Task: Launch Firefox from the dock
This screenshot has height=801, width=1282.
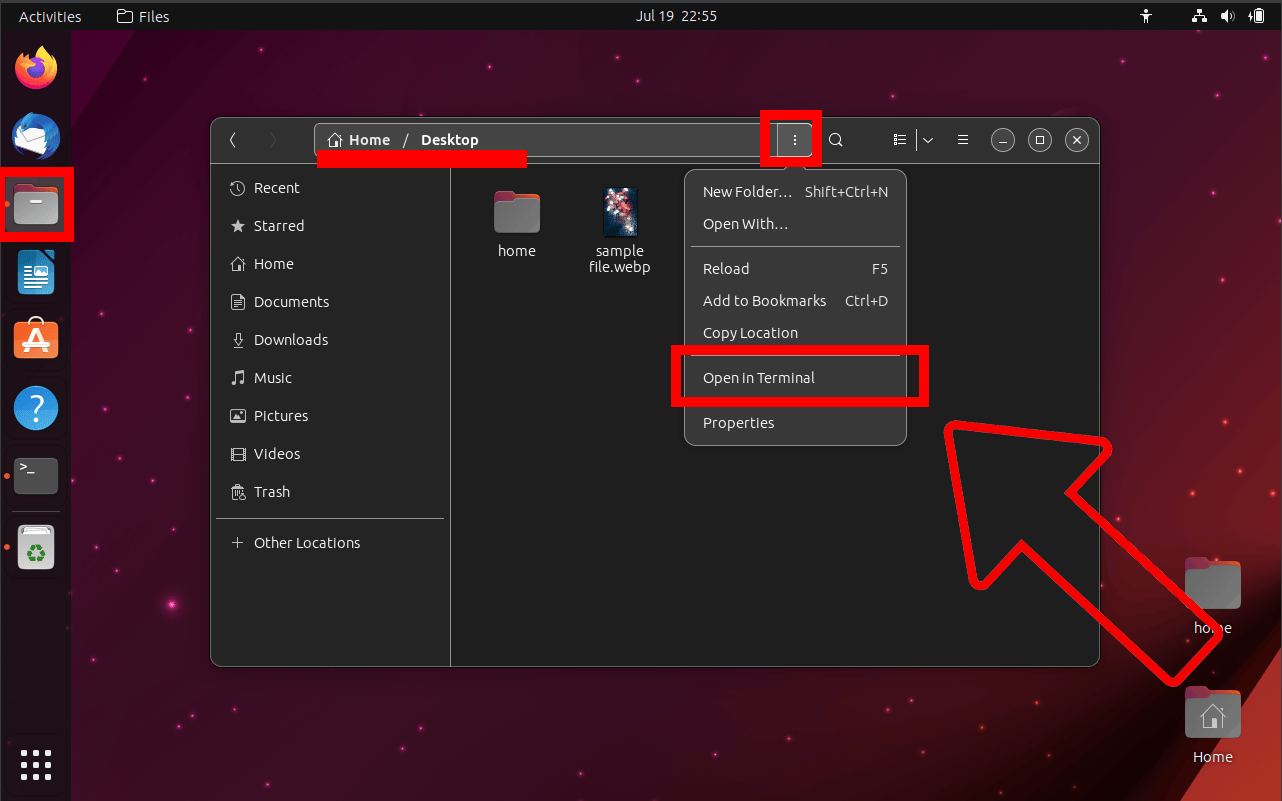Action: 35,67
